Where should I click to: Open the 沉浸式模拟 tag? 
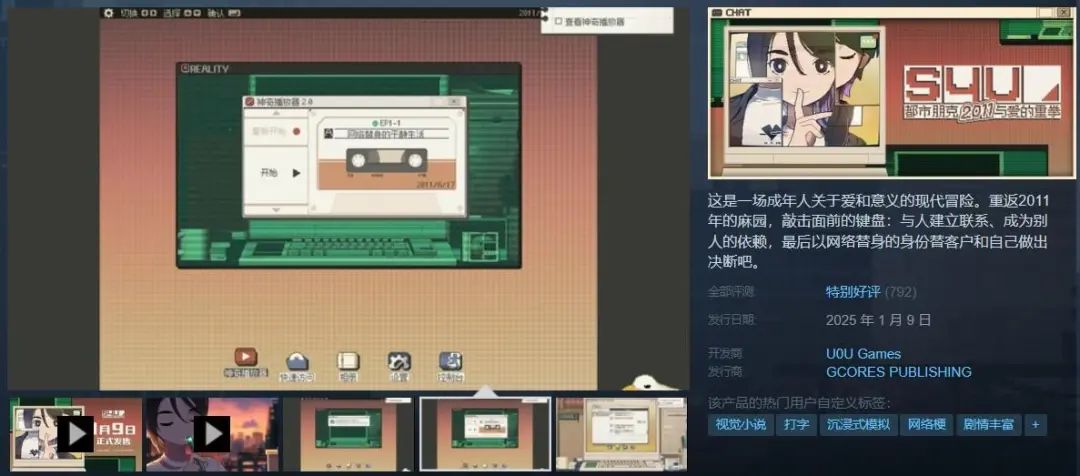pos(858,424)
